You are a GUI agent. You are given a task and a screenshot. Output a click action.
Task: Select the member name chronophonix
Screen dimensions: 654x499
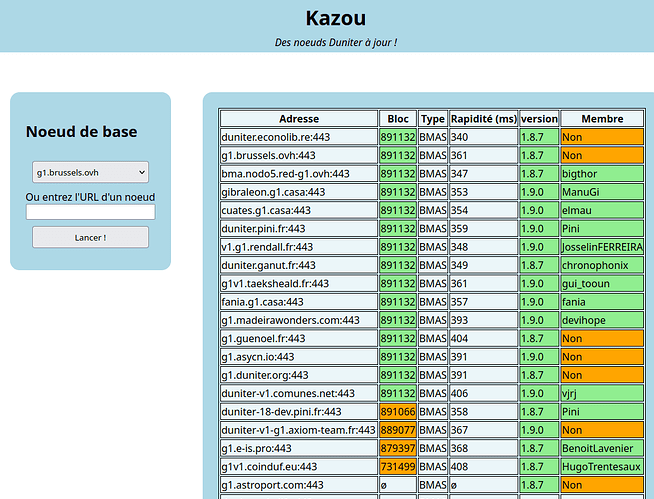[x=602, y=265]
